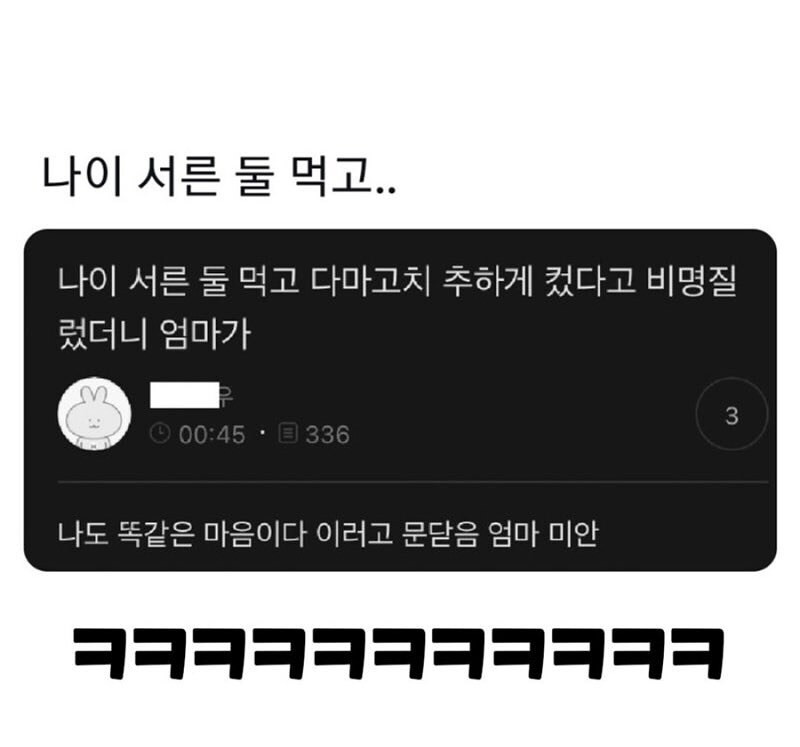Click the clock icon beside 00:45

[x=160, y=434]
